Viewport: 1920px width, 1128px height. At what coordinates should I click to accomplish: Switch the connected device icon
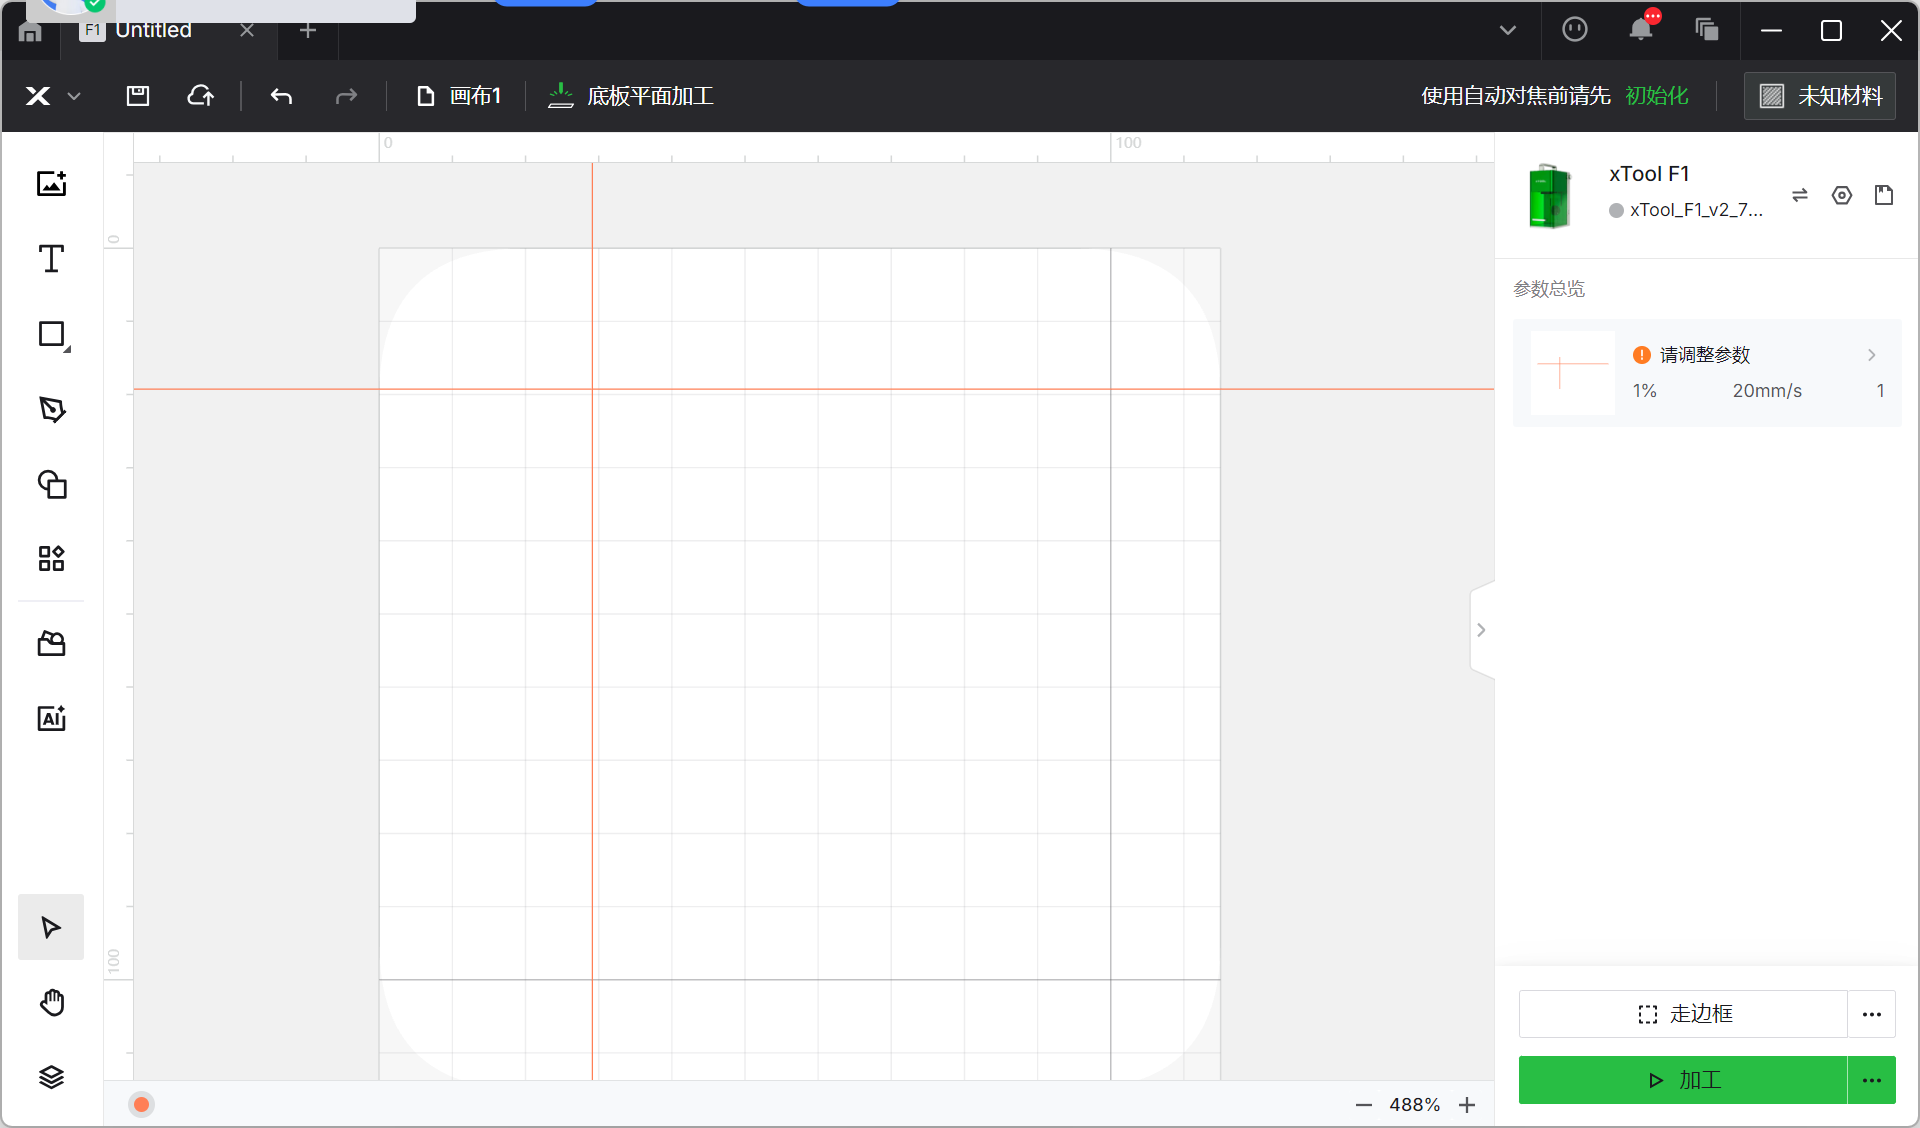point(1799,195)
